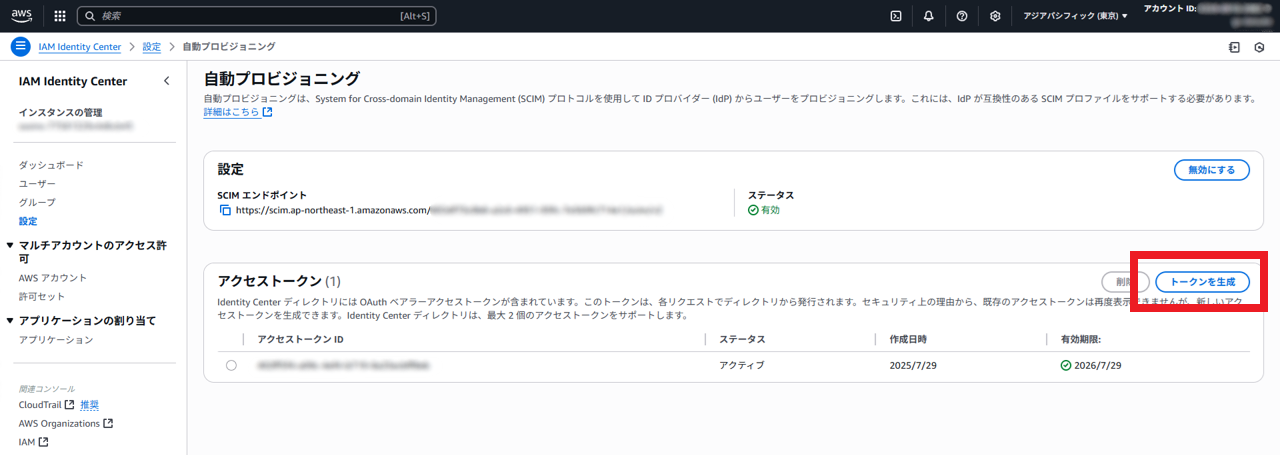
Task: Toggle the blue hamburger navigation menu
Action: (x=21, y=47)
